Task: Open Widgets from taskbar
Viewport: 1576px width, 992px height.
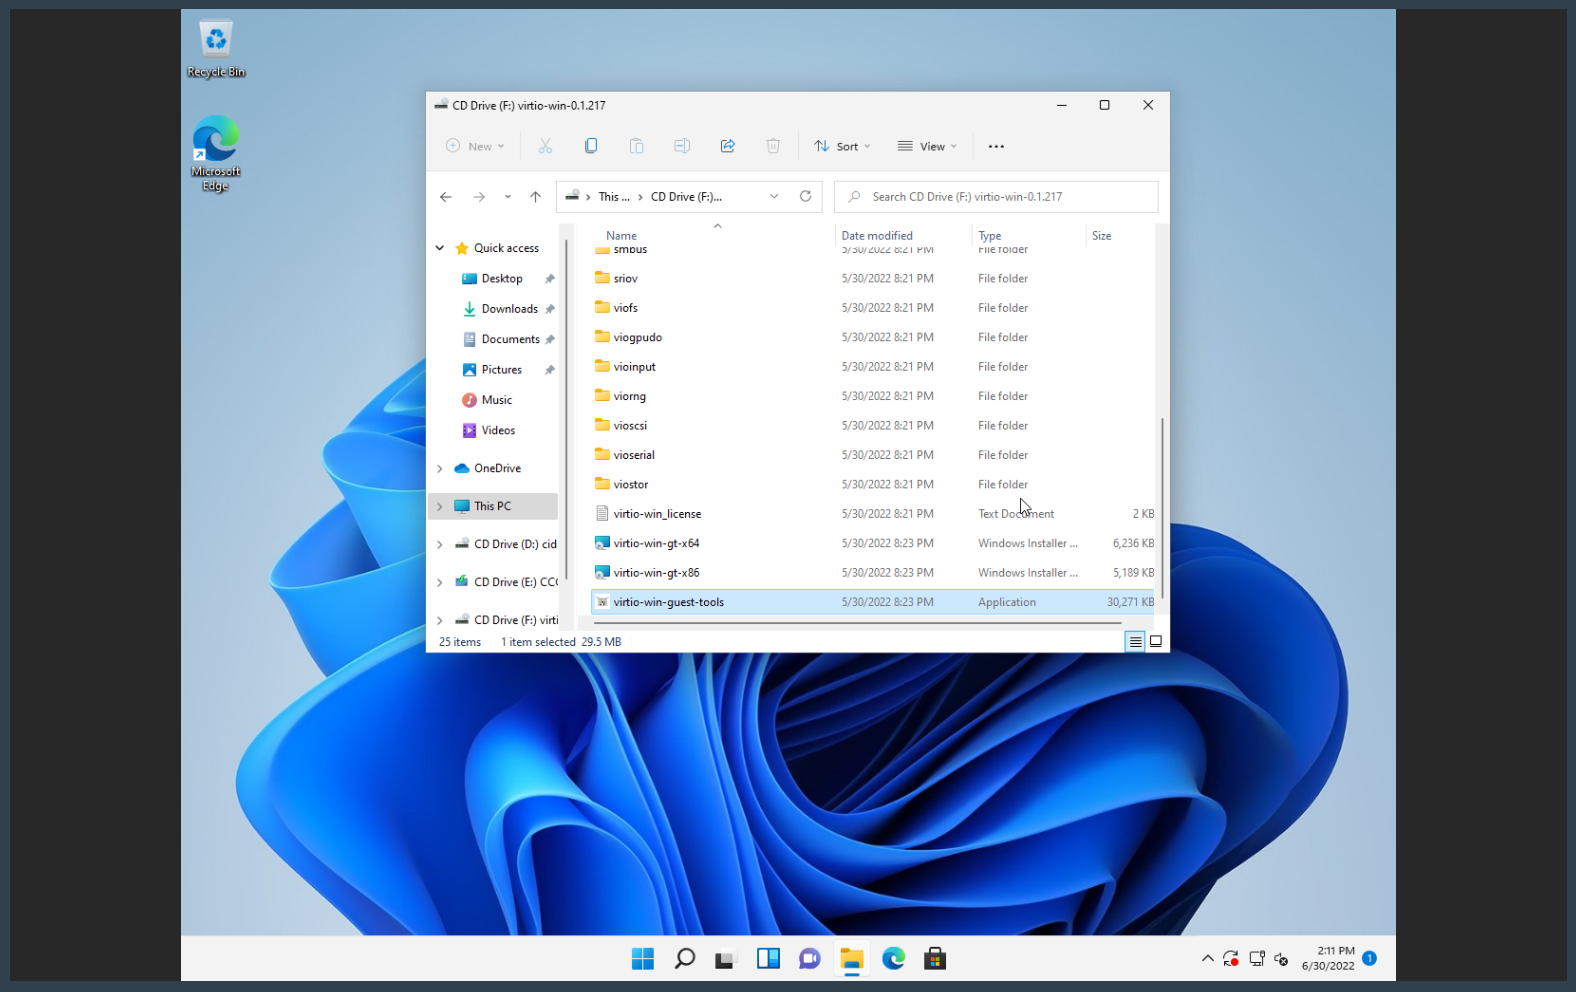Action: 768,959
